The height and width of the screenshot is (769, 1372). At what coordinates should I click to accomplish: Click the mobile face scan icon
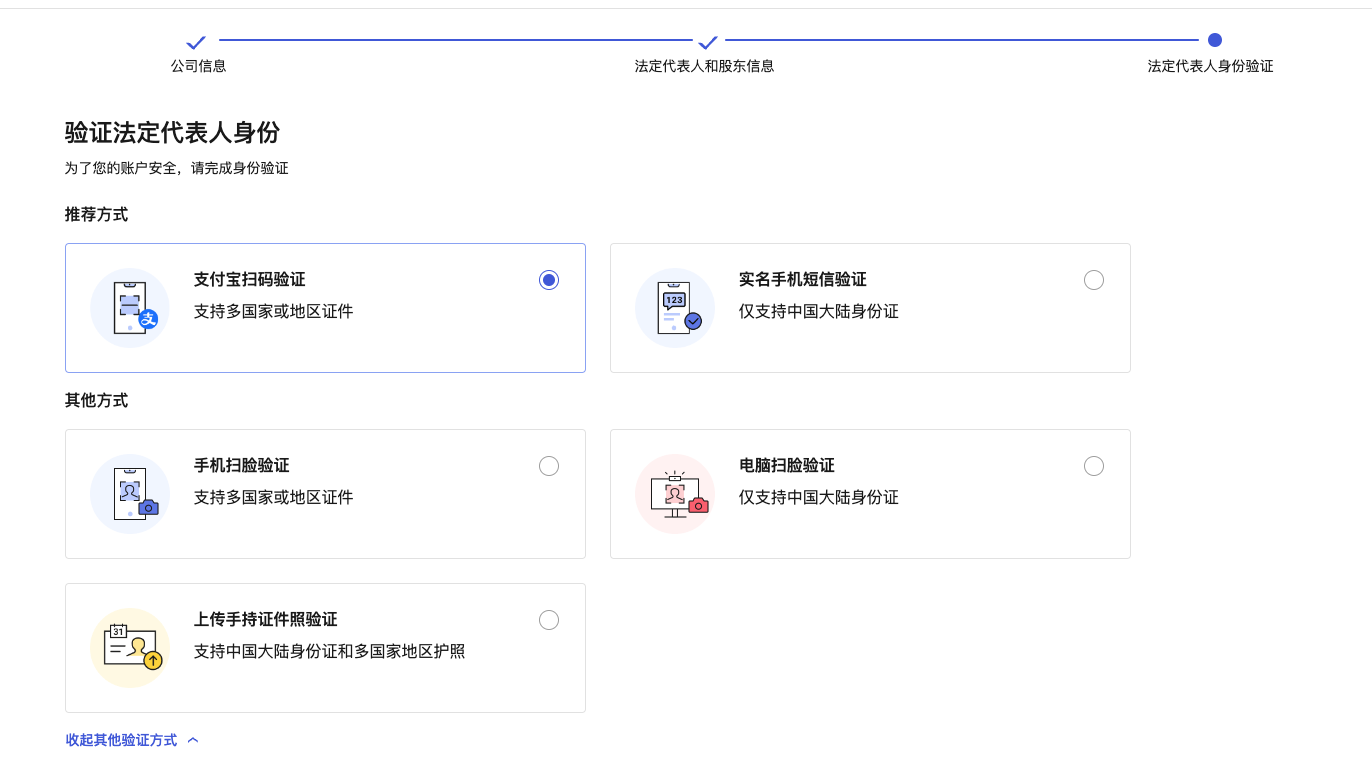point(130,494)
